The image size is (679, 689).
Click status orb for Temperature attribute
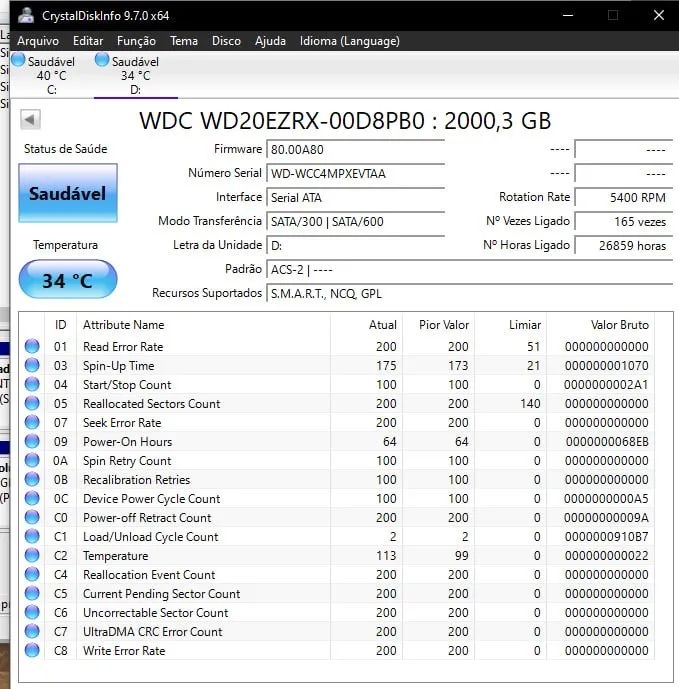32,555
